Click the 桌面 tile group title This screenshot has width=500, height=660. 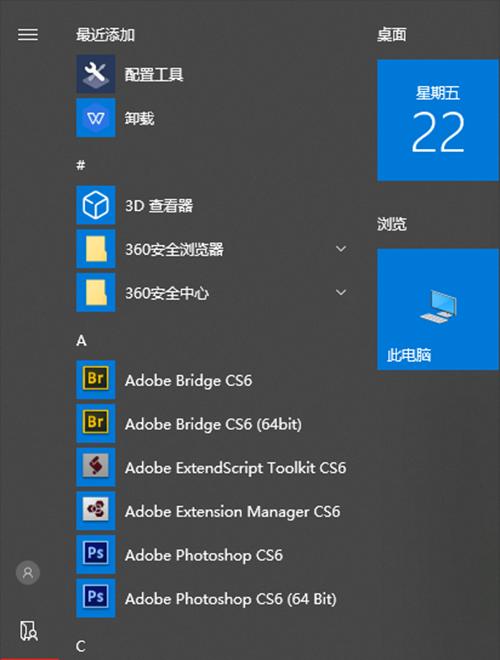coord(392,35)
